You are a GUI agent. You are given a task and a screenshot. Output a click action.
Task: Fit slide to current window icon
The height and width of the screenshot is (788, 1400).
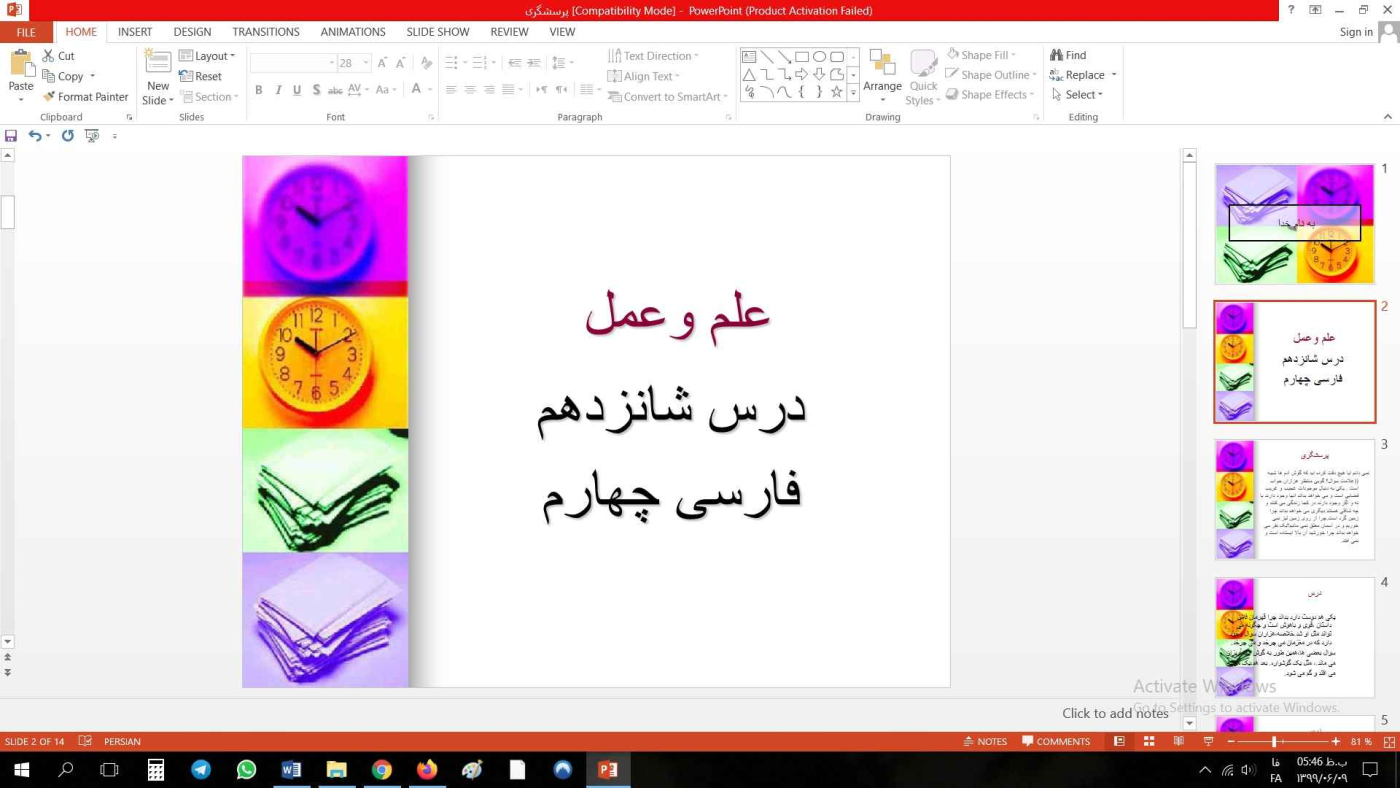[x=1387, y=742]
